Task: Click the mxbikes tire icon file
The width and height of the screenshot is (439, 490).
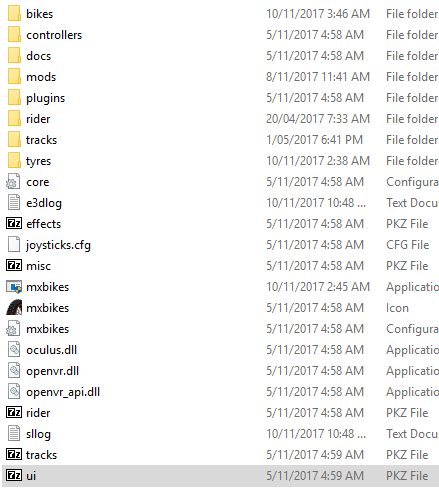Action: click(x=14, y=308)
